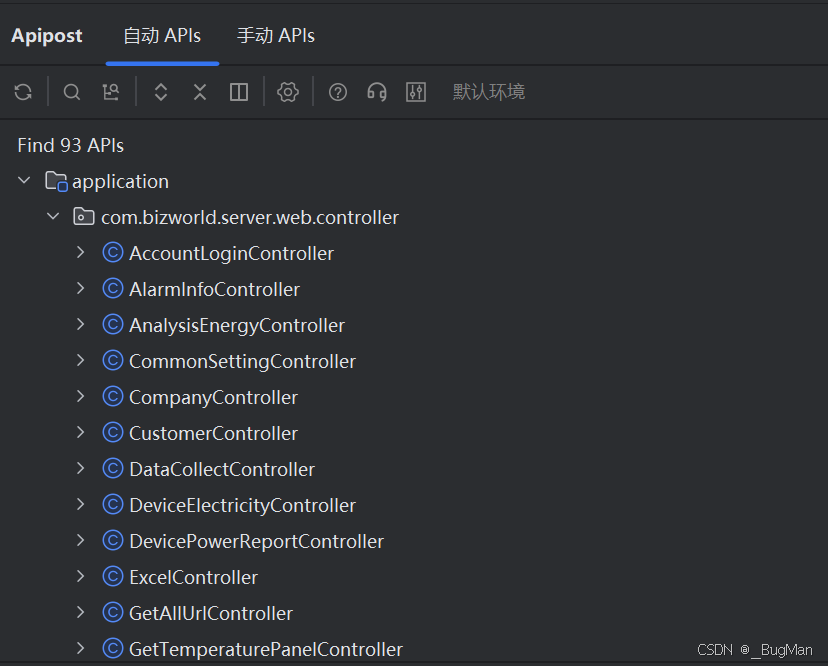Select AlarmInfoController in the tree
This screenshot has width=828, height=666.
point(214,289)
